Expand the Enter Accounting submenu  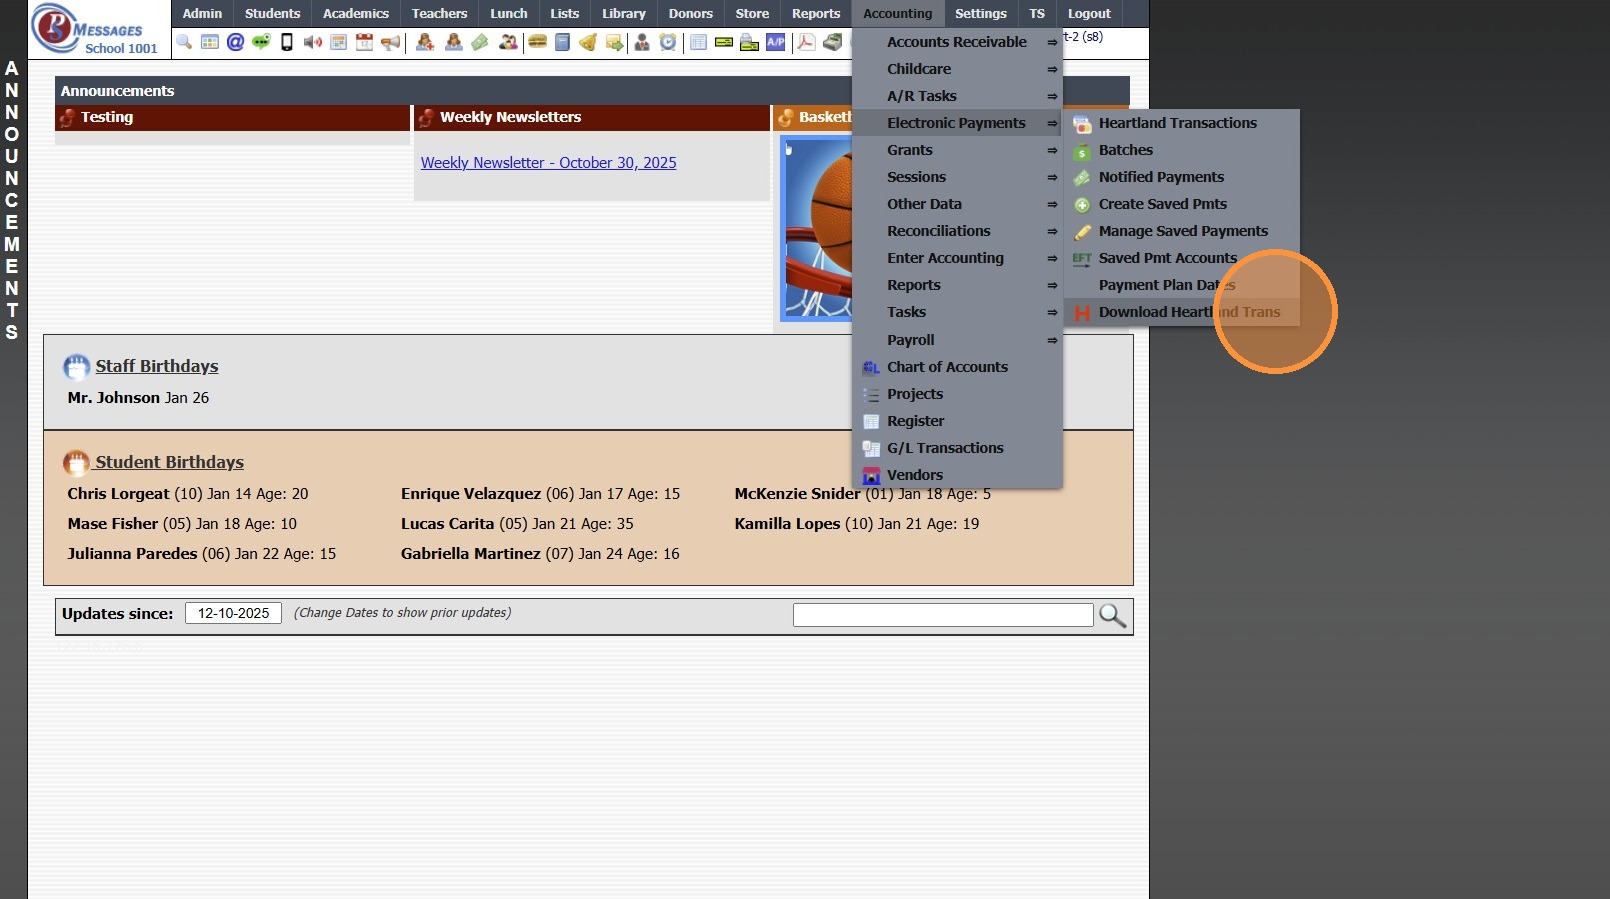pyautogui.click(x=957, y=258)
